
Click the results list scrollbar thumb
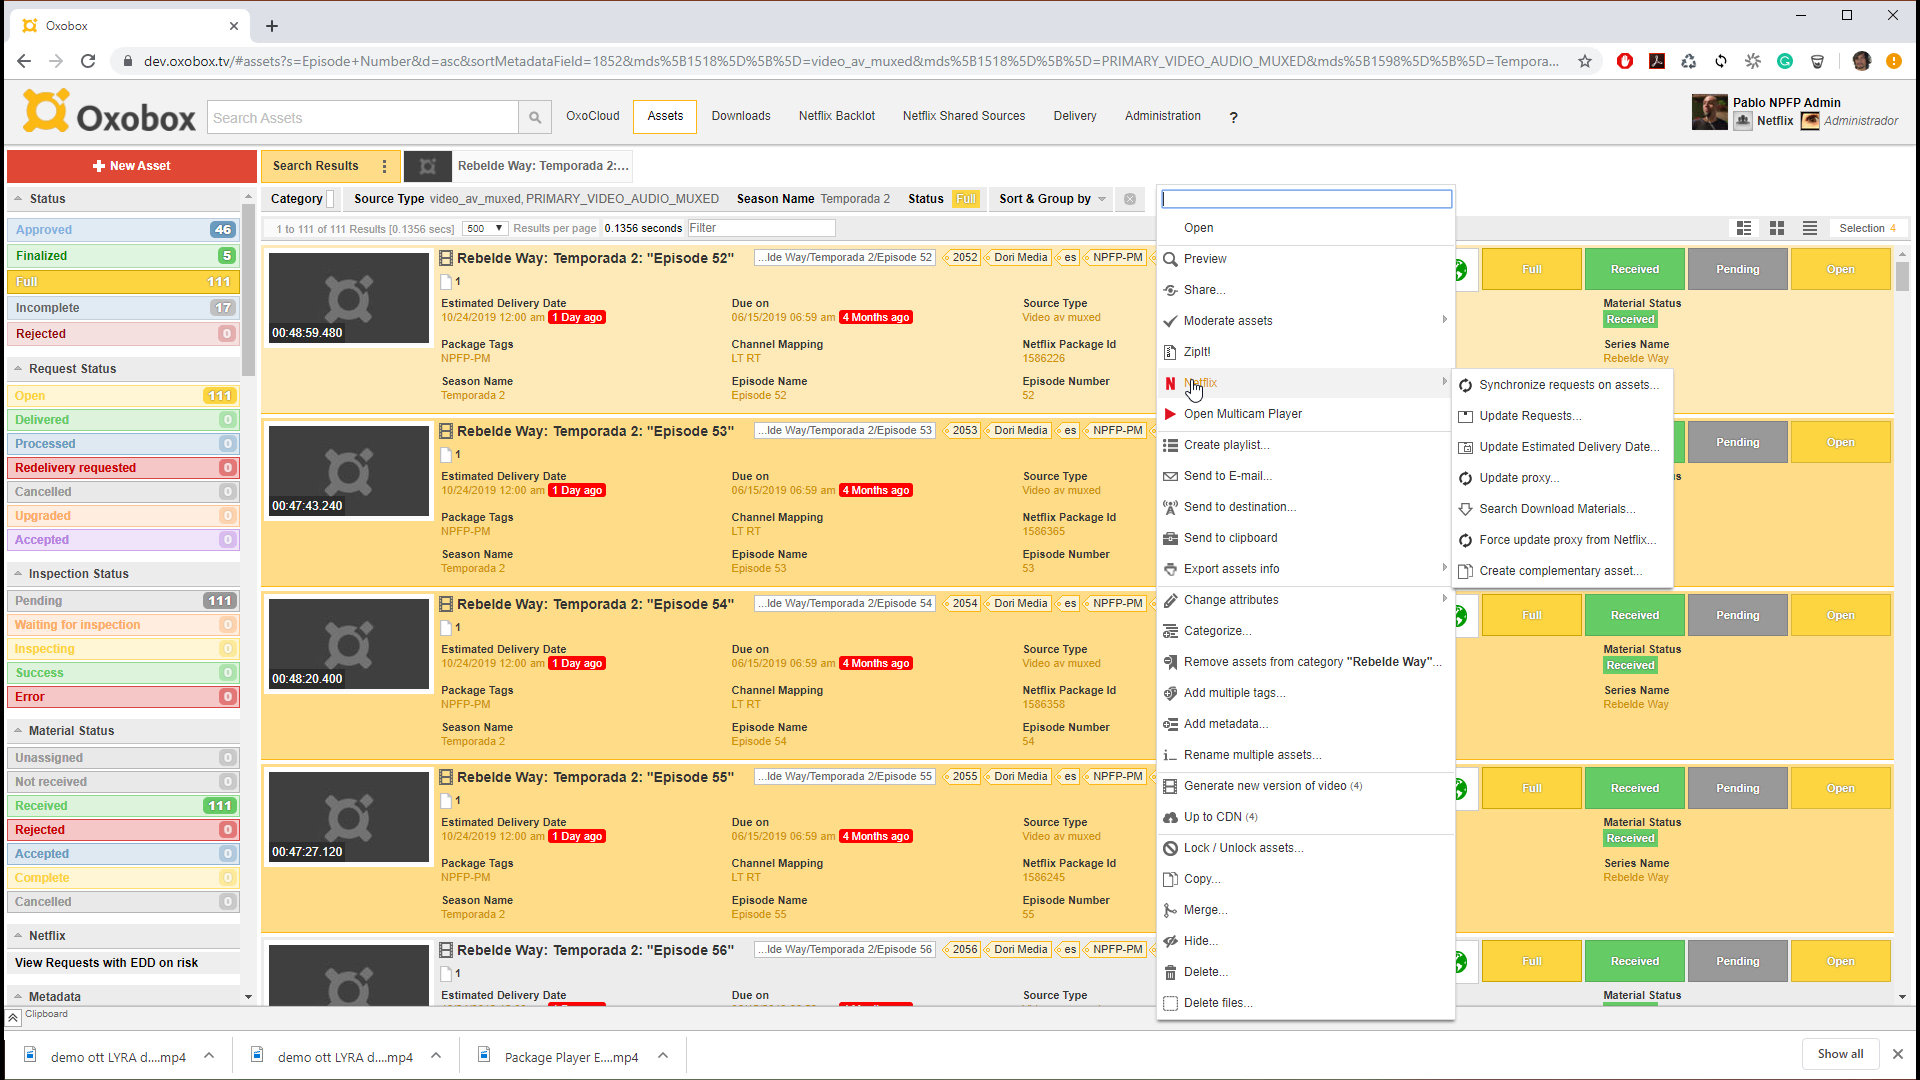pyautogui.click(x=1902, y=276)
